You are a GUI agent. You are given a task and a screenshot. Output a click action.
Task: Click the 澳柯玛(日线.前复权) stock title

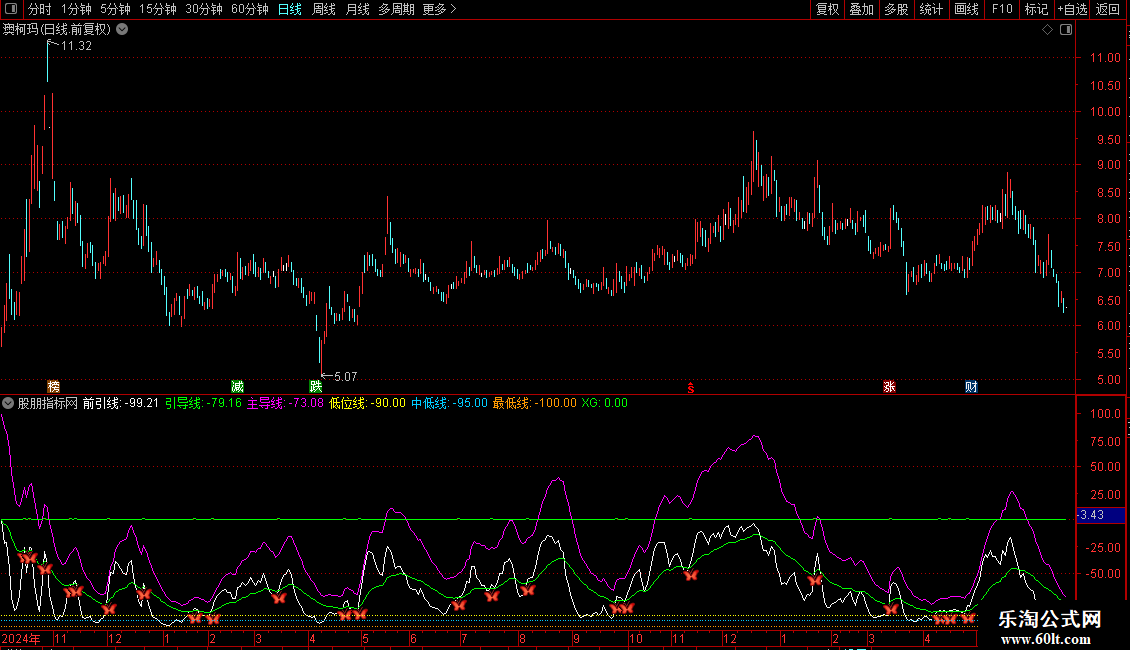[57, 30]
